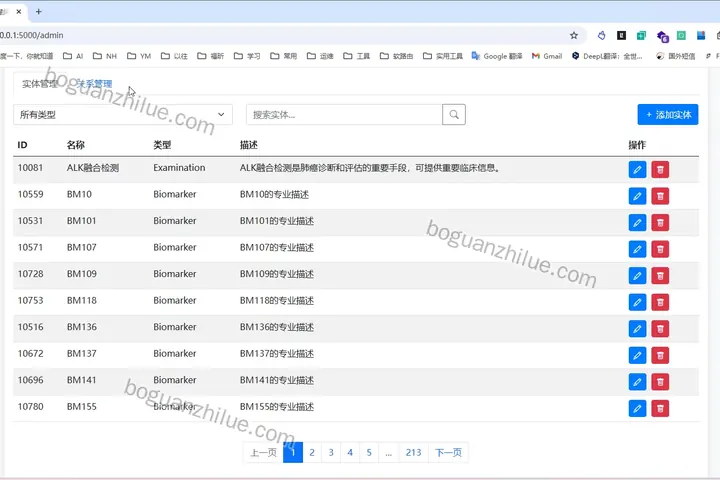
Task: Delete the BM107 entity
Action: 660,249
